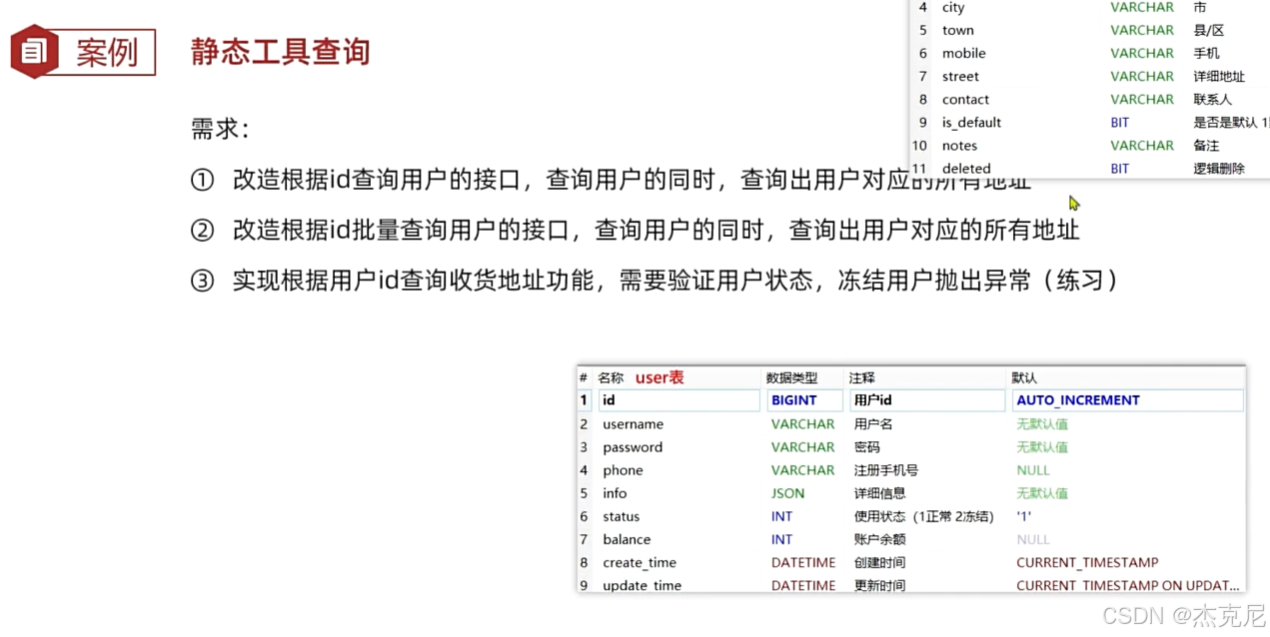This screenshot has height=637, width=1270.
Task: Click the 详细地址 comment cell
Action: (x=1219, y=76)
